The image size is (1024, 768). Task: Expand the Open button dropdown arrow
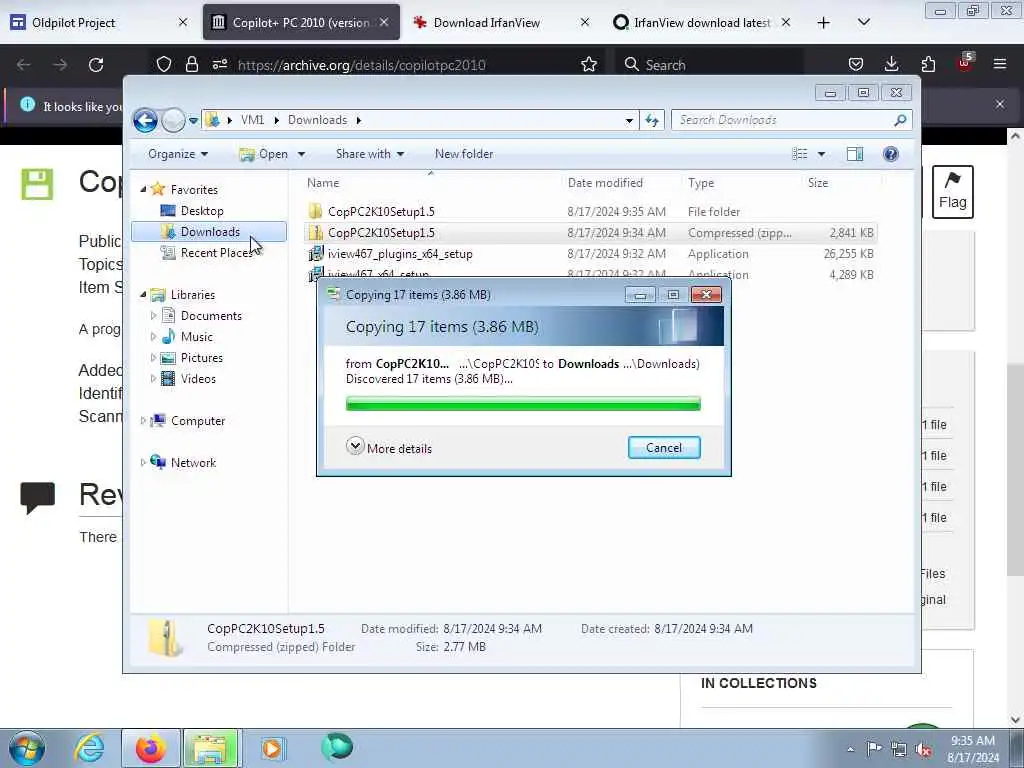pos(301,154)
